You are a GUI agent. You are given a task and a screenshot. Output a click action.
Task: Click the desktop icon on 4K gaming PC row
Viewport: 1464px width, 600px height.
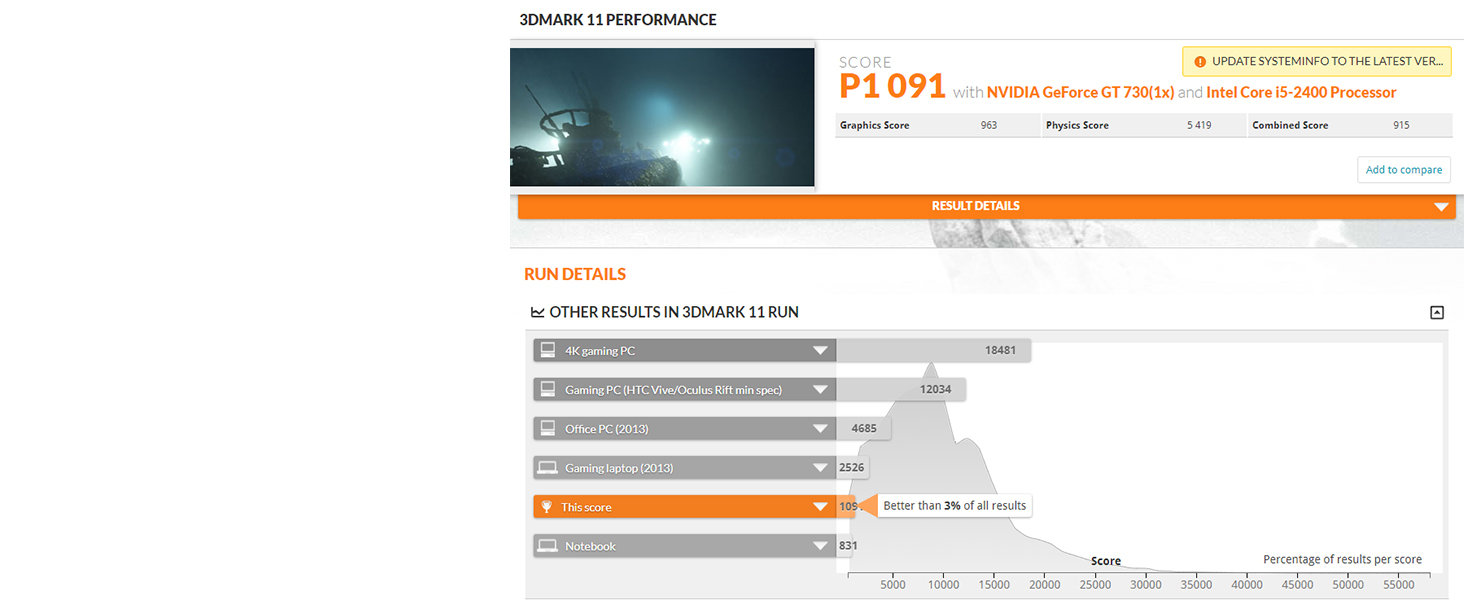pyautogui.click(x=547, y=350)
